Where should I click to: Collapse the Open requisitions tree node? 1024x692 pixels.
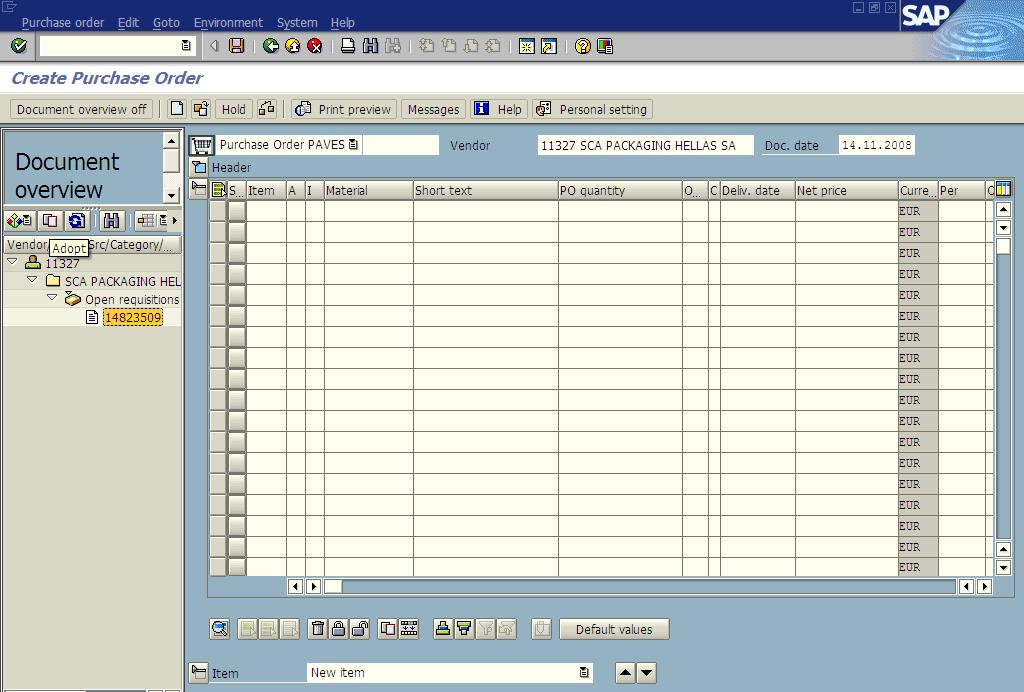52,298
